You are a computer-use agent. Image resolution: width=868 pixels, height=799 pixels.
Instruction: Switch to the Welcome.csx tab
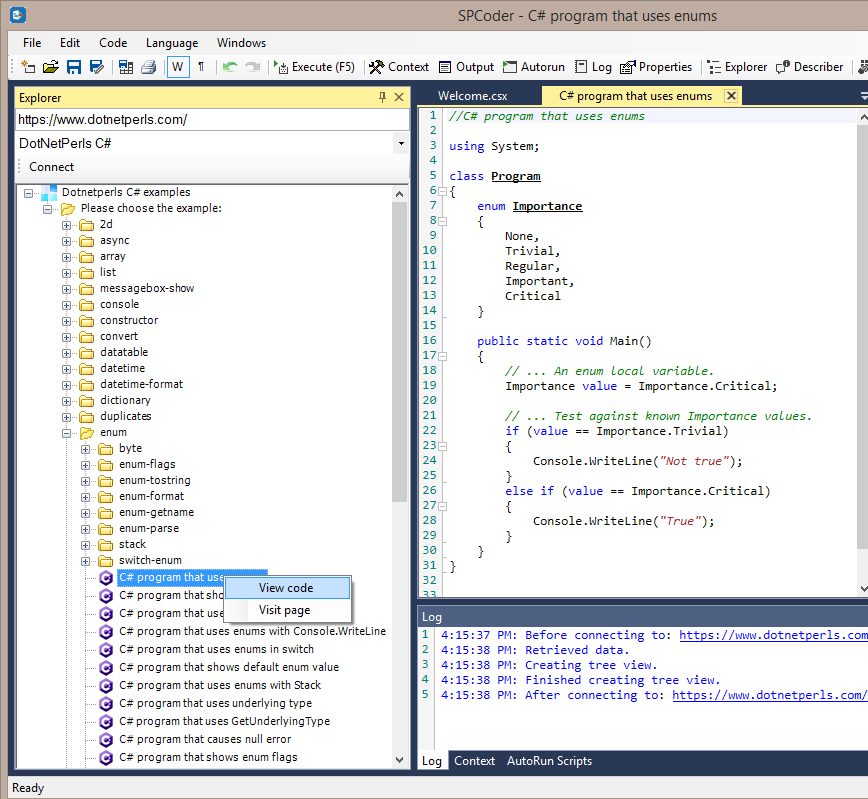coord(473,96)
